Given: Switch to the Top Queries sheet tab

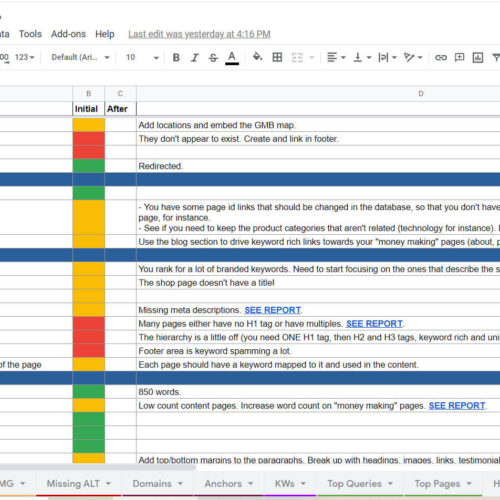Looking at the screenshot, I should coord(354,483).
